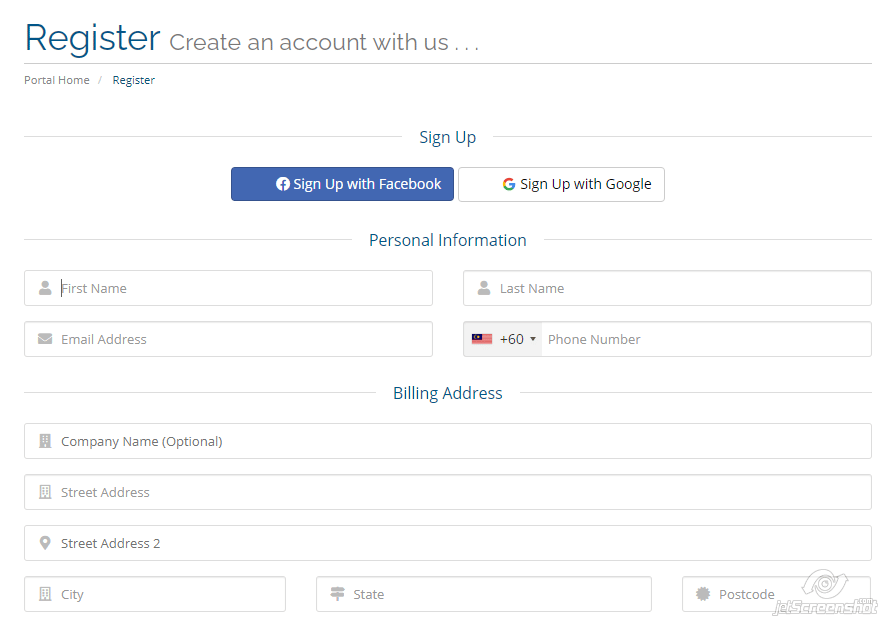The image size is (883, 621).
Task: Click the City field
Action: [x=155, y=594]
